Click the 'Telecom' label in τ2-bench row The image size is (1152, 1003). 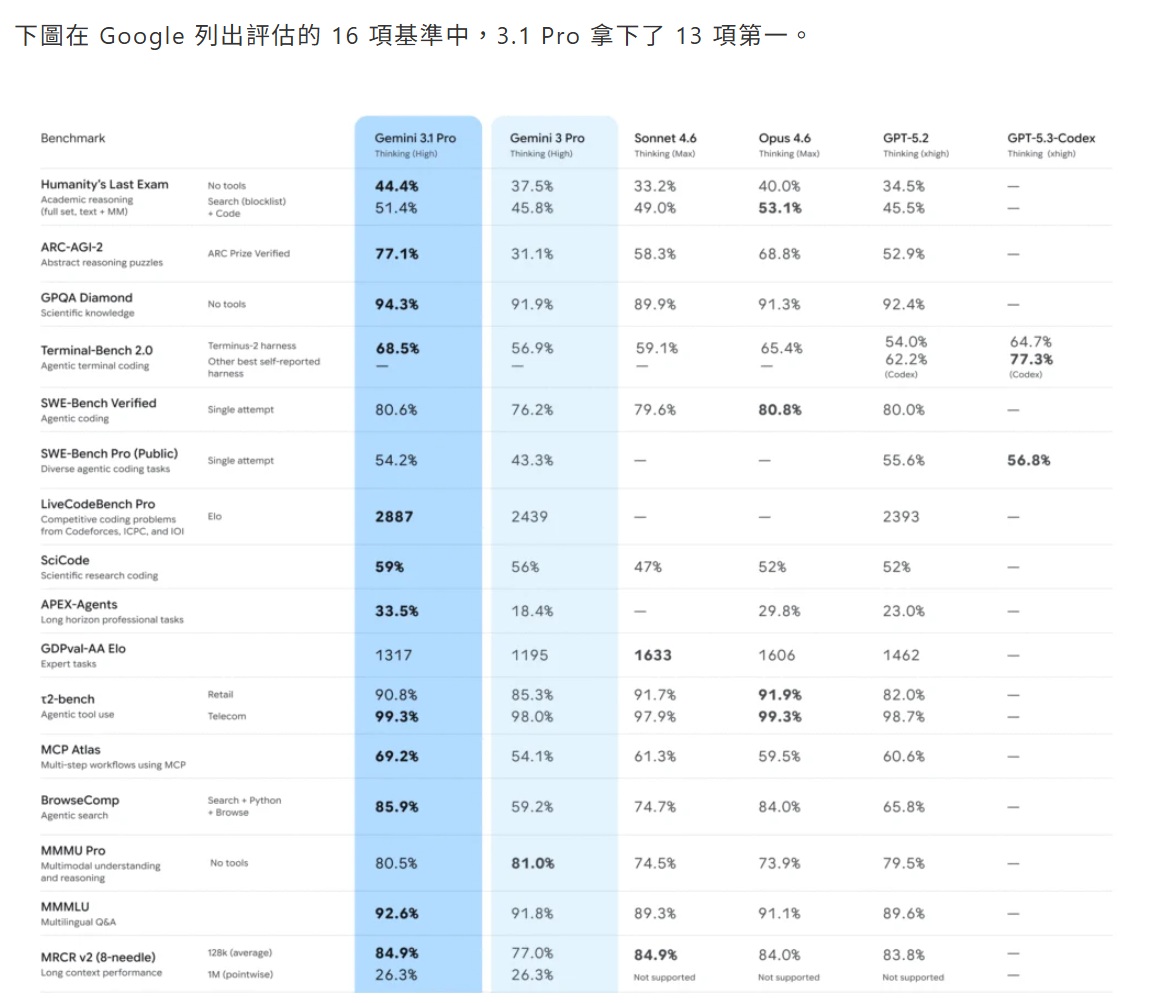click(x=226, y=716)
